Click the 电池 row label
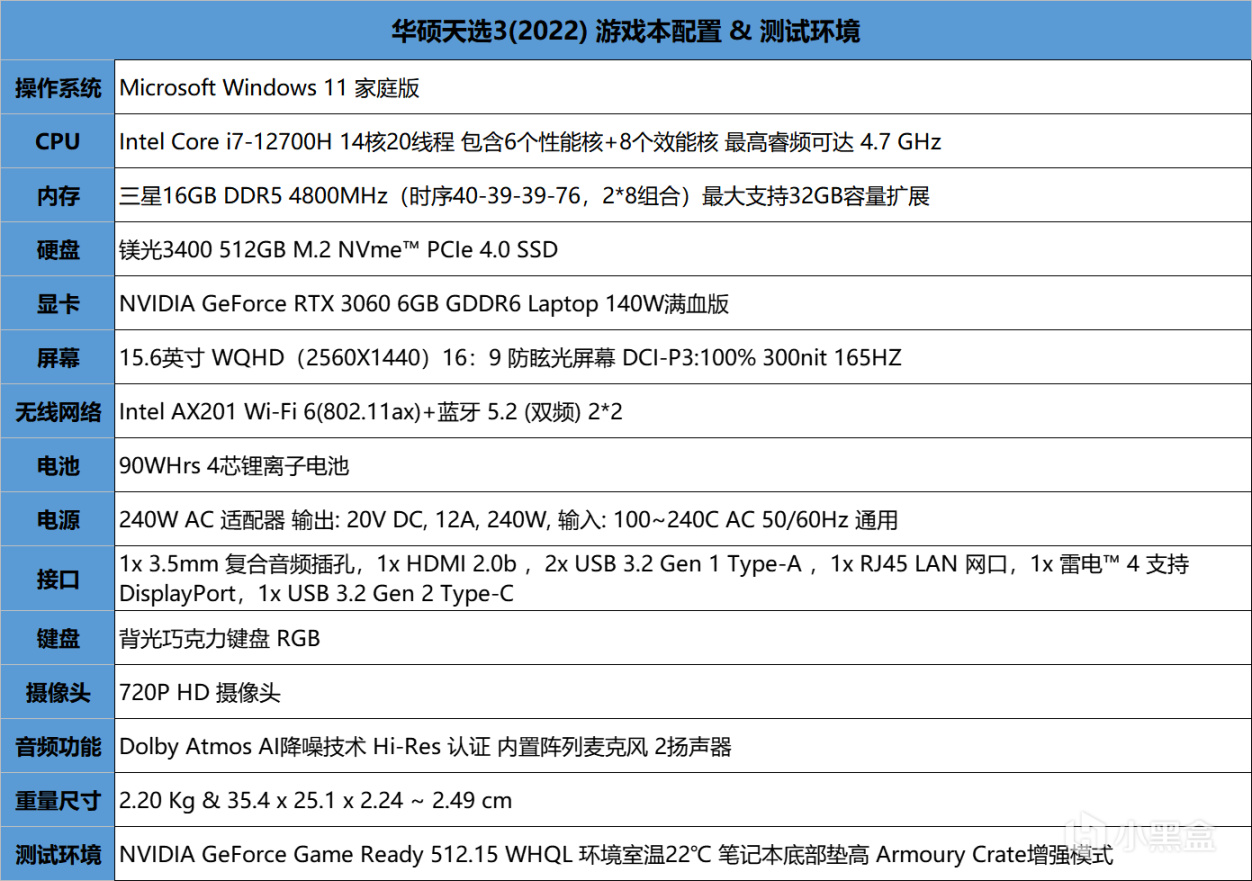 click(x=58, y=466)
